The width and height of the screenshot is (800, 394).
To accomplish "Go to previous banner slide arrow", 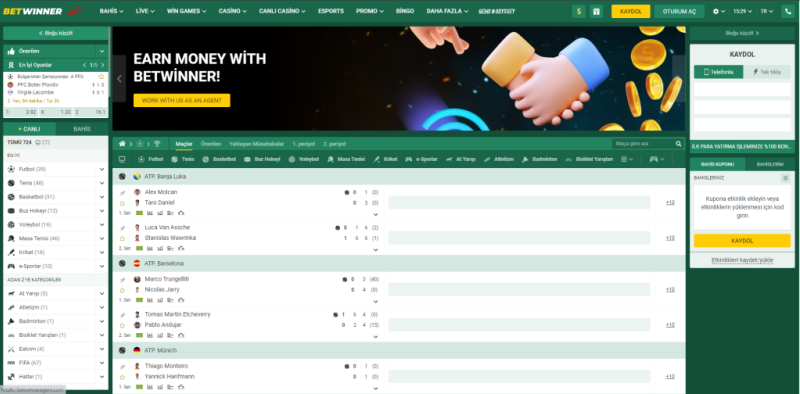I will point(119,79).
